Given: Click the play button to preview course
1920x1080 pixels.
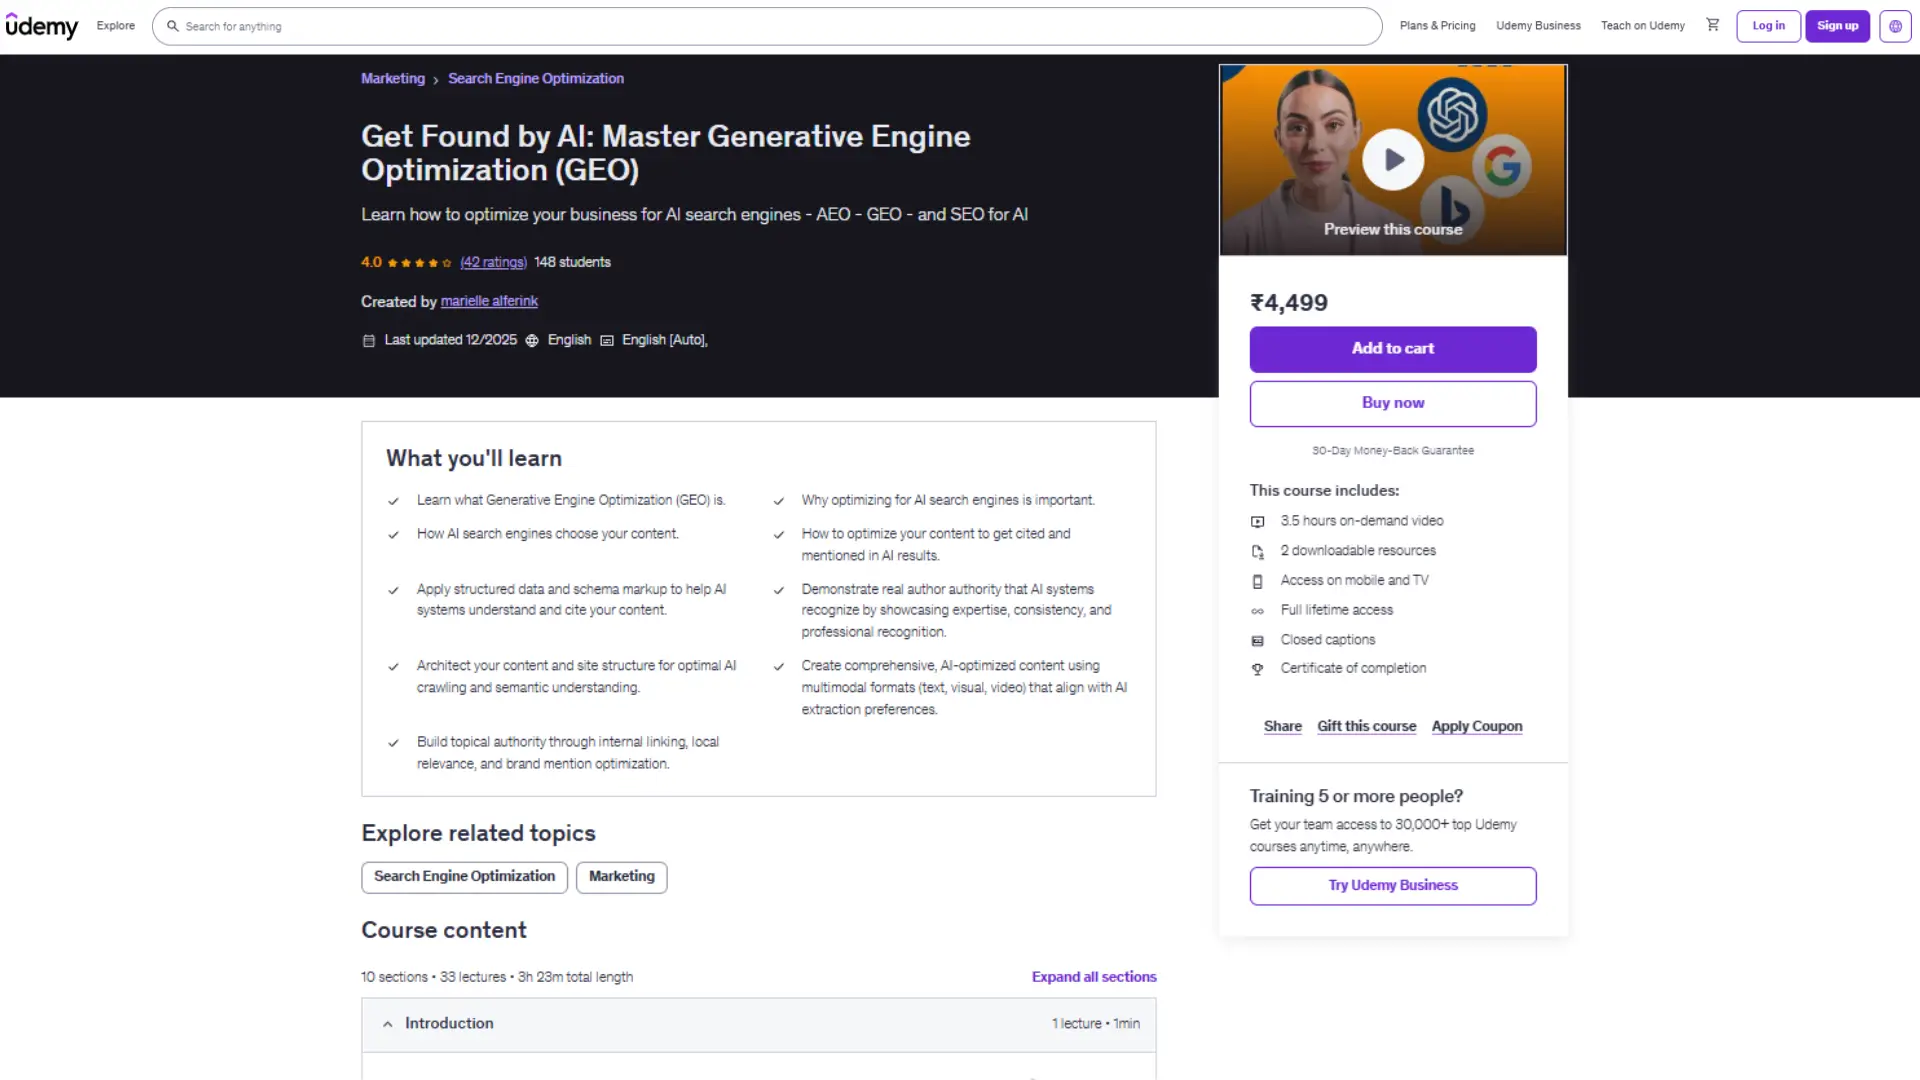Looking at the screenshot, I should click(1392, 158).
